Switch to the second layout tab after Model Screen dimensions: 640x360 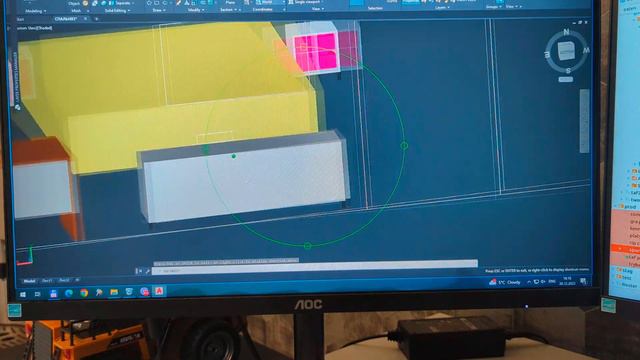pos(64,280)
